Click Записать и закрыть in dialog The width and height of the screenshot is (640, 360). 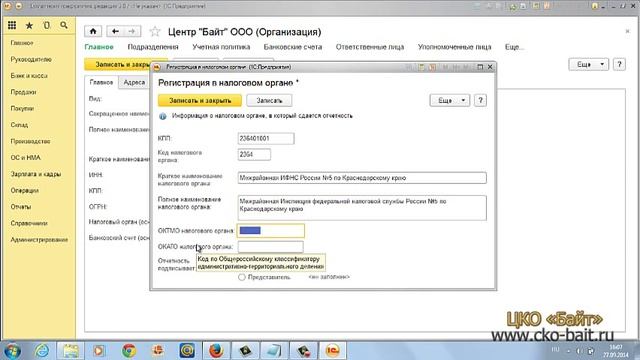[200, 100]
